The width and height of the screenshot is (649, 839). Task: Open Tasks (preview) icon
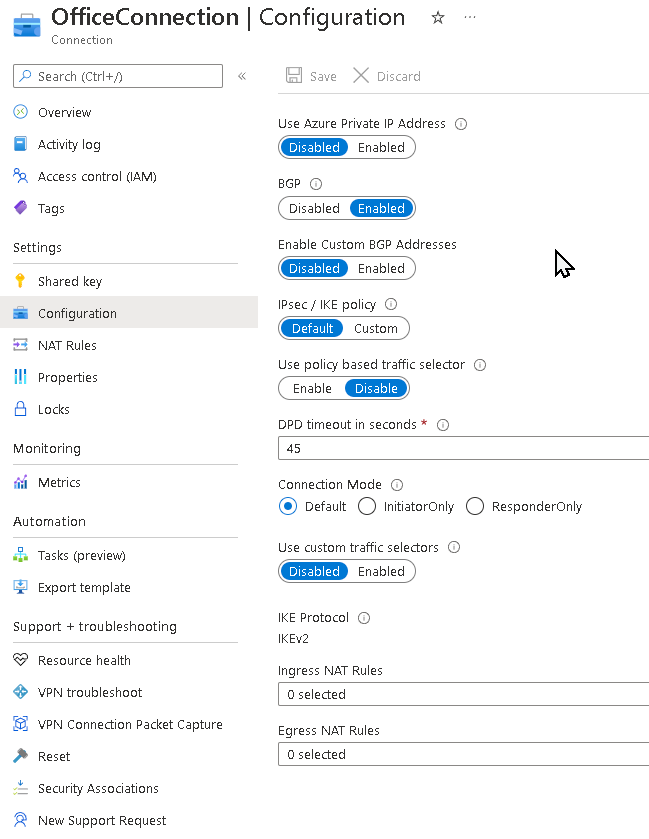(x=20, y=555)
